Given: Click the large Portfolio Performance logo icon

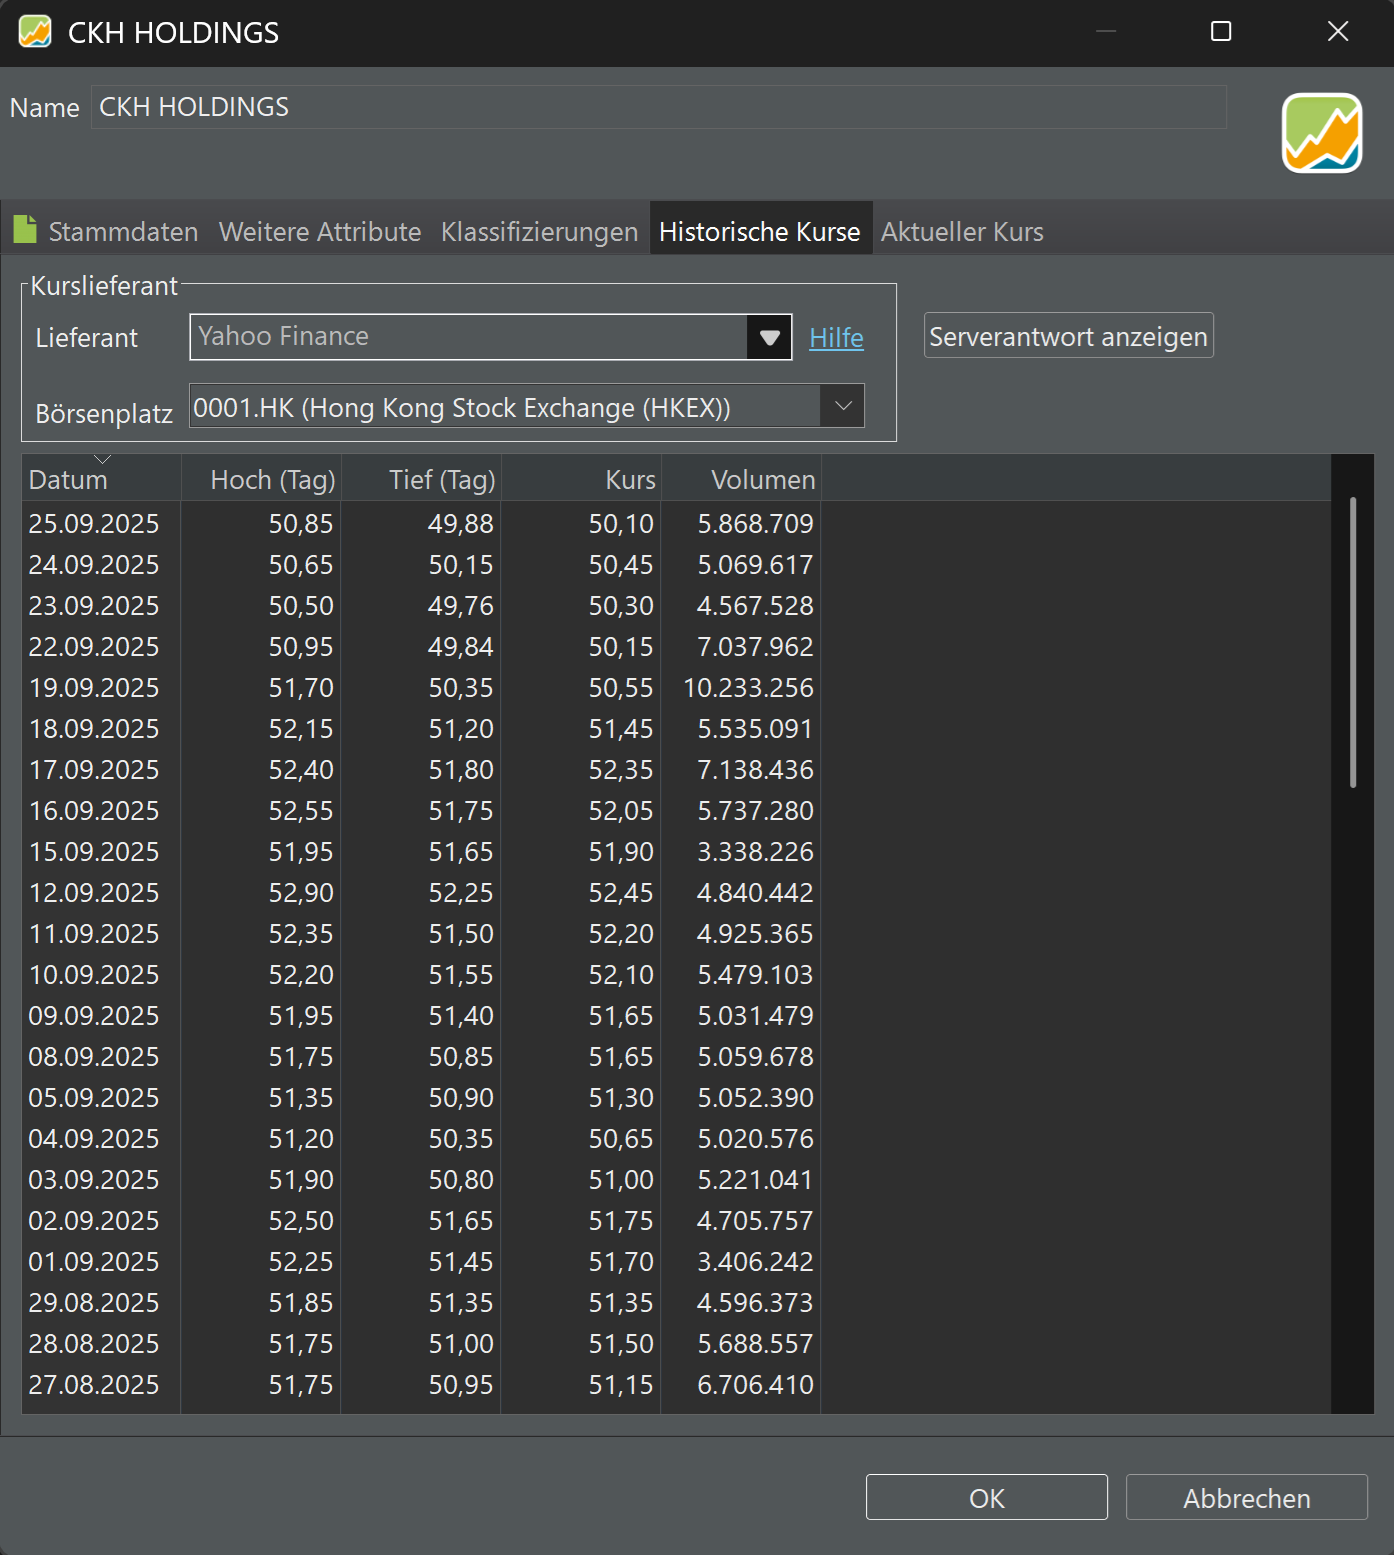Looking at the screenshot, I should [x=1321, y=133].
